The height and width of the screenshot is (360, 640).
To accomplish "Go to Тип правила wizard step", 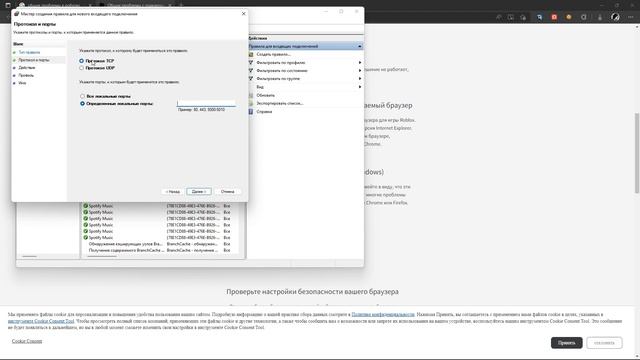I will pyautogui.click(x=29, y=52).
